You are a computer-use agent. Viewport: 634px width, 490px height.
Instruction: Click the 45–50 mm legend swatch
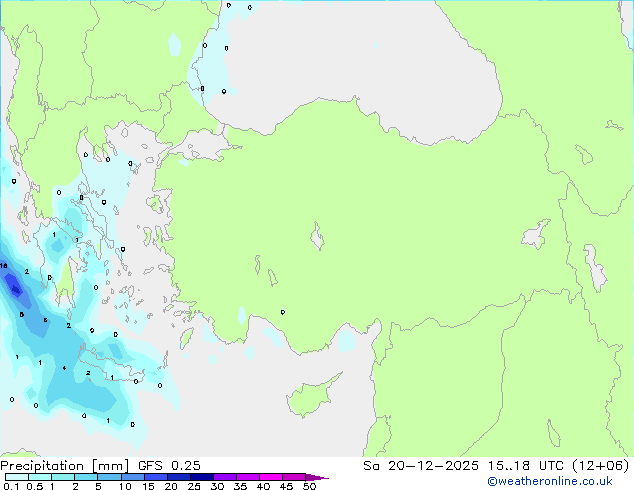pyautogui.click(x=294, y=477)
